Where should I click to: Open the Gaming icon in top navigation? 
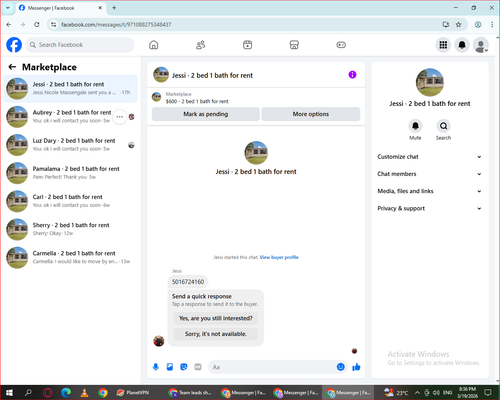pos(341,45)
